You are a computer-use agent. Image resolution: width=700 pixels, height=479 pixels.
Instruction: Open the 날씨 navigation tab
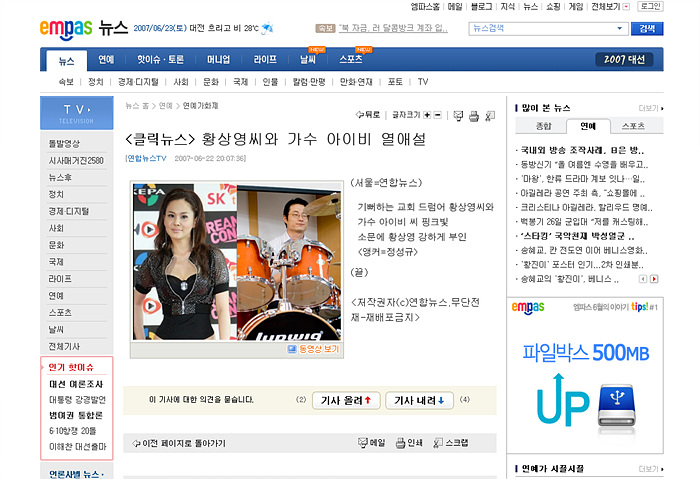[308, 59]
